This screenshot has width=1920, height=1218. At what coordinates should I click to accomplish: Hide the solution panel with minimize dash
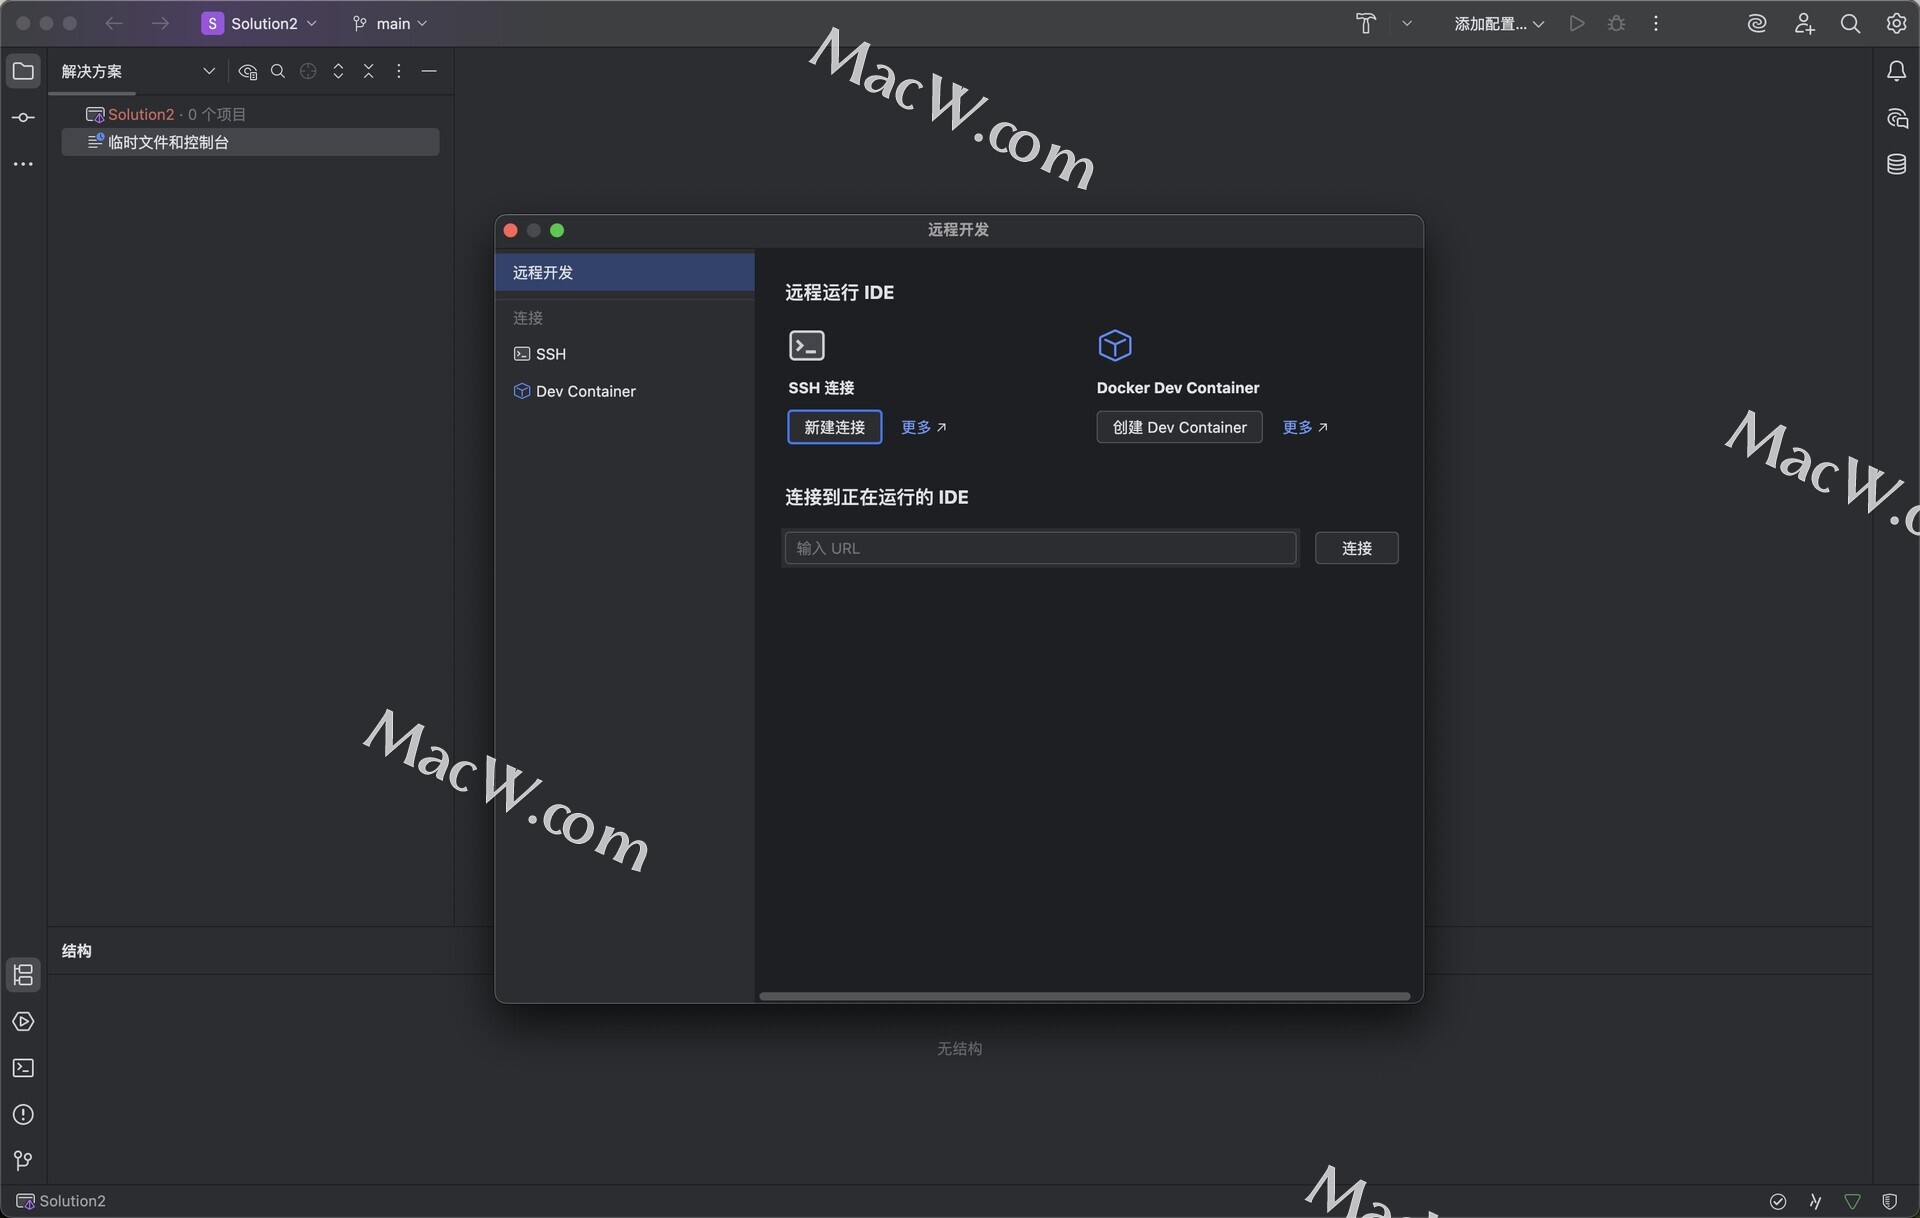[x=429, y=71]
